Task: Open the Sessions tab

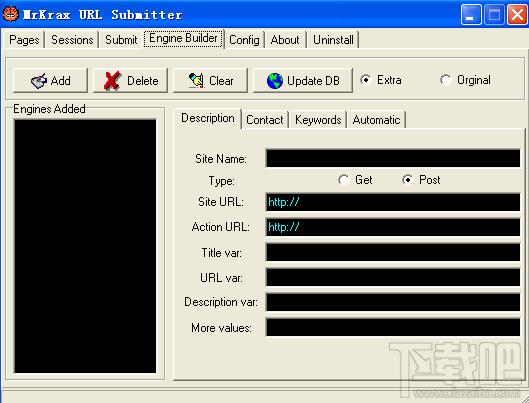Action: 72,40
